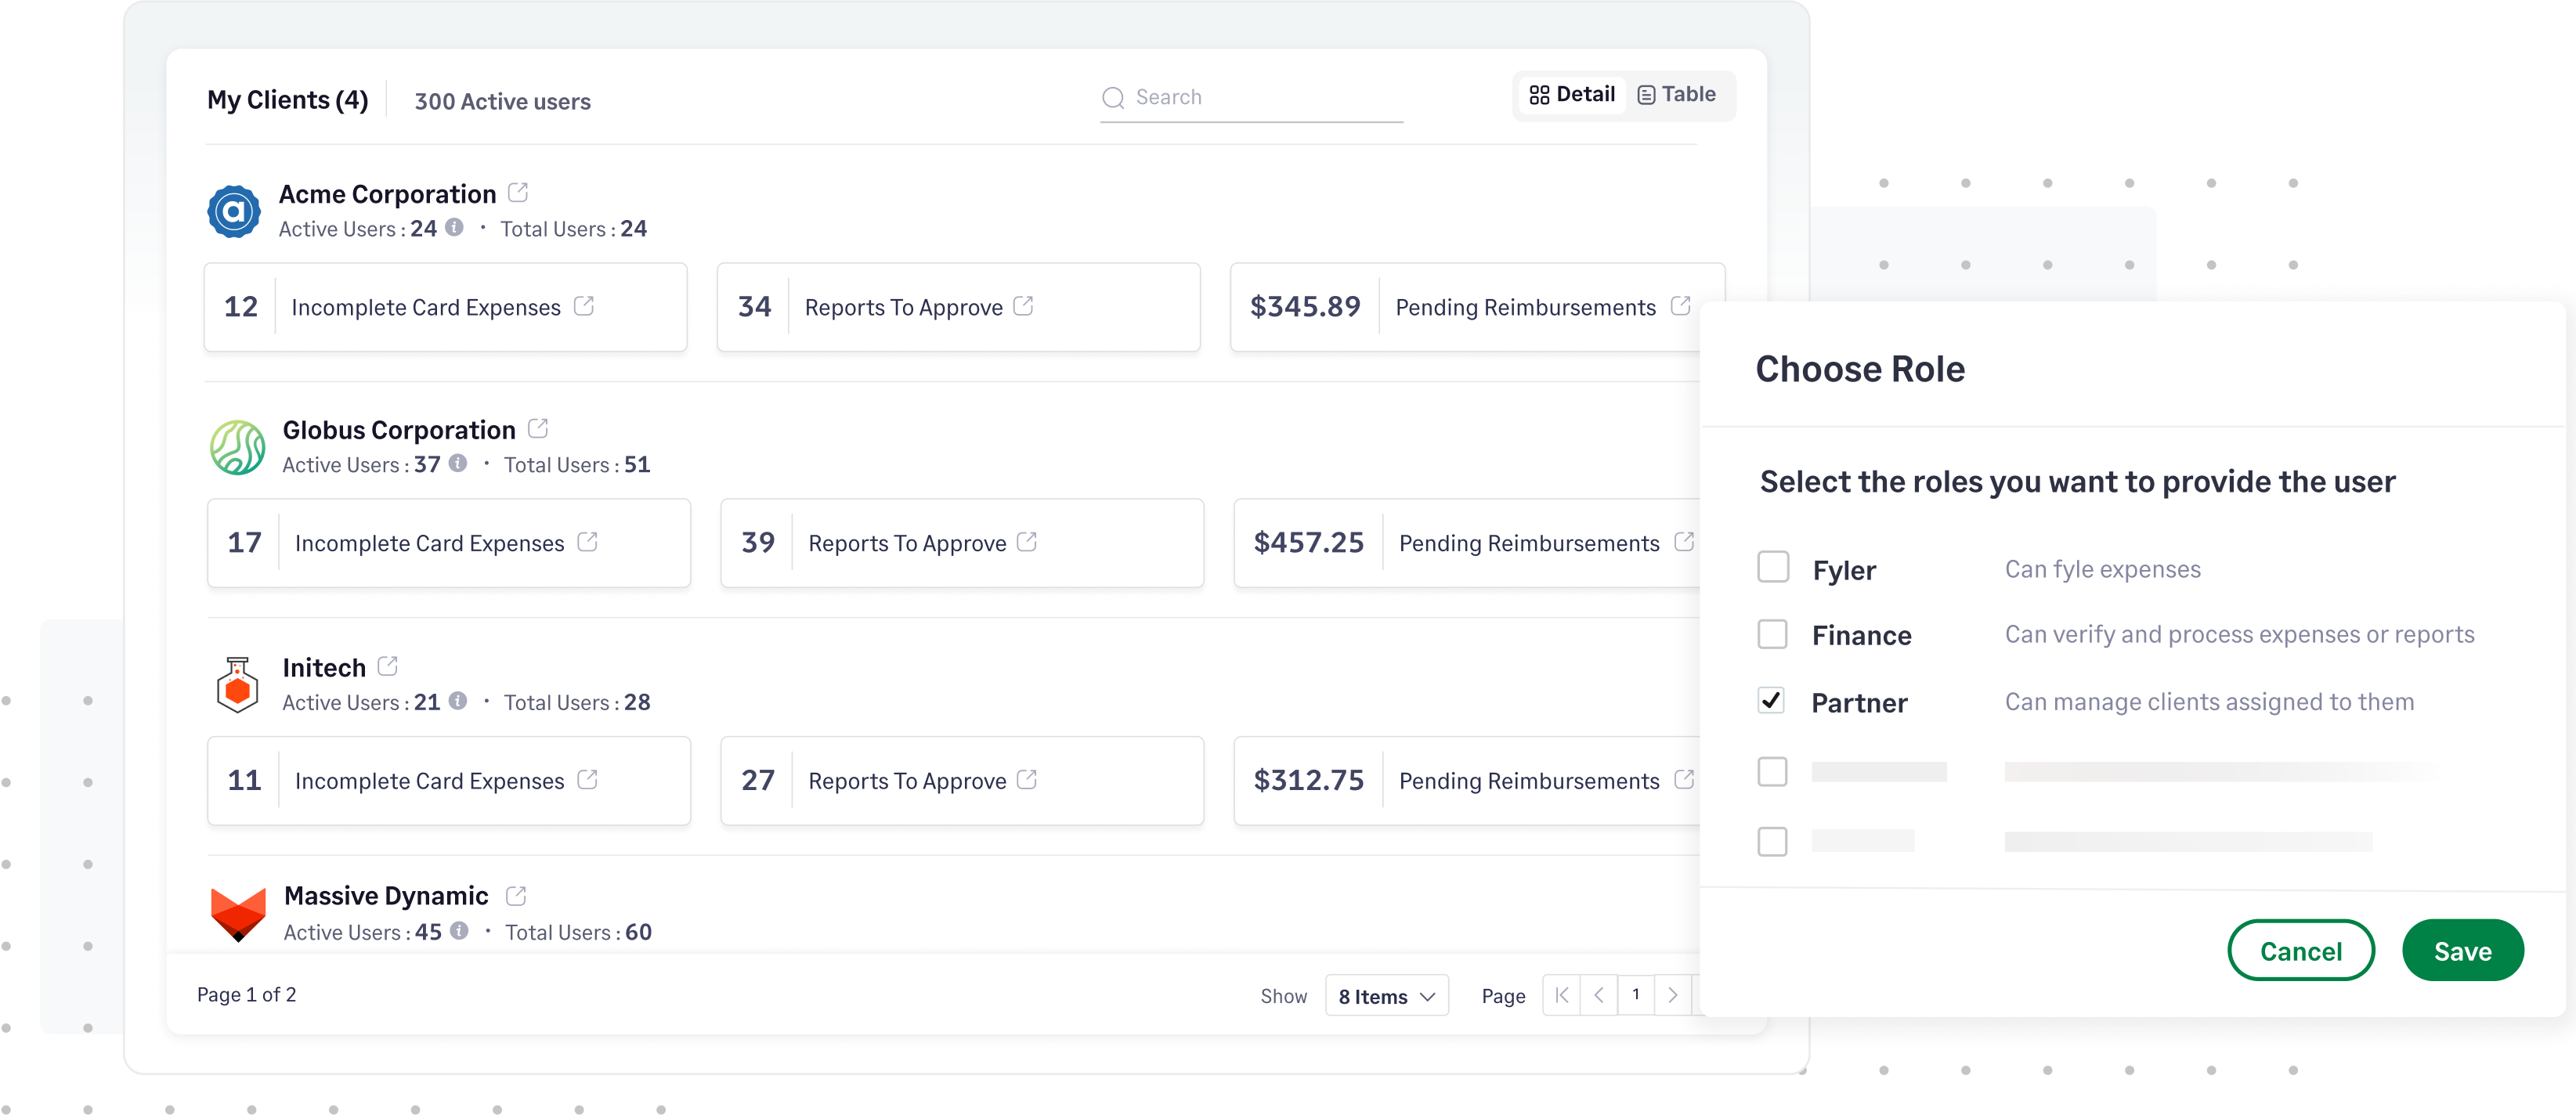Open Acme Reports To Approve link icon

(x=1023, y=306)
